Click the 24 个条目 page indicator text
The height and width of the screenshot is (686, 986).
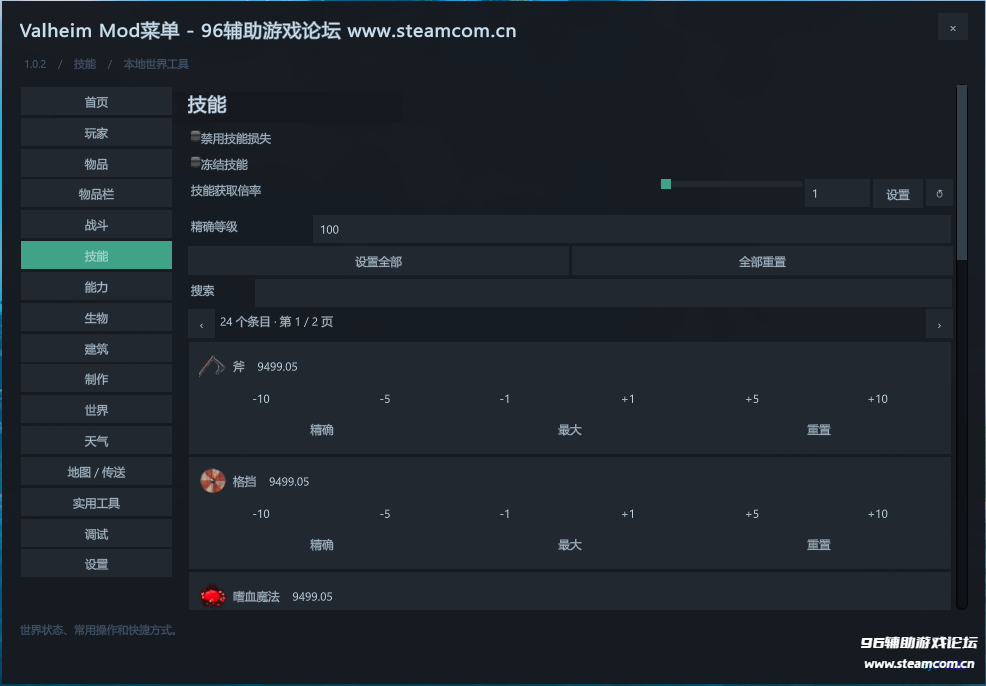(x=277, y=322)
